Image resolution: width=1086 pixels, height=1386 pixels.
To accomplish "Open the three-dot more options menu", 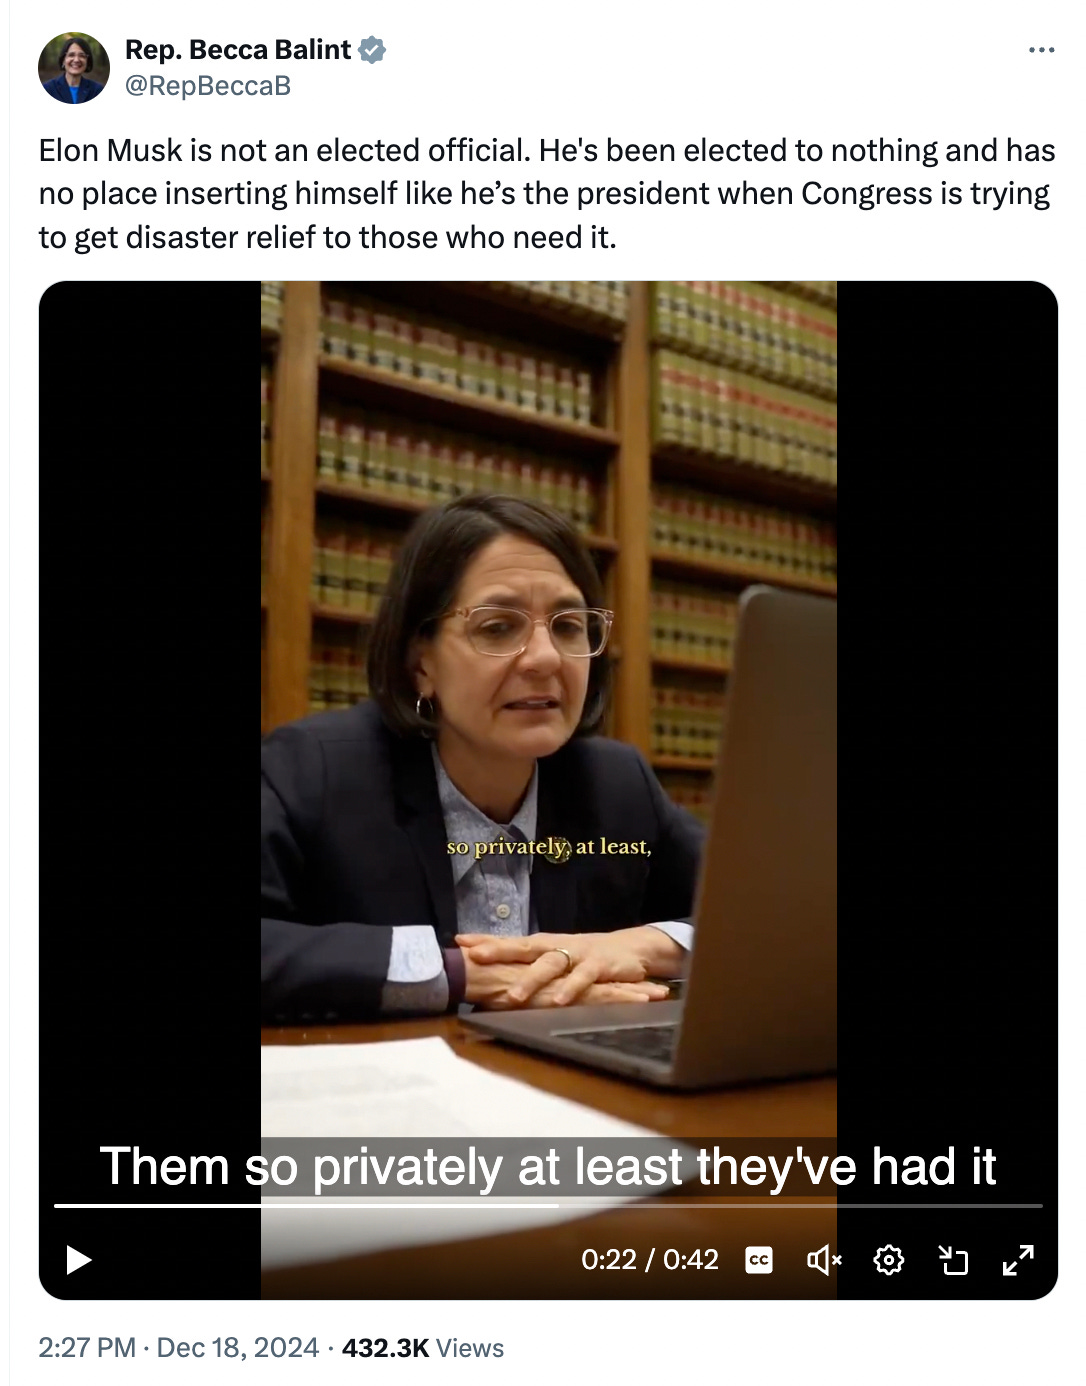I will click(x=1041, y=50).
